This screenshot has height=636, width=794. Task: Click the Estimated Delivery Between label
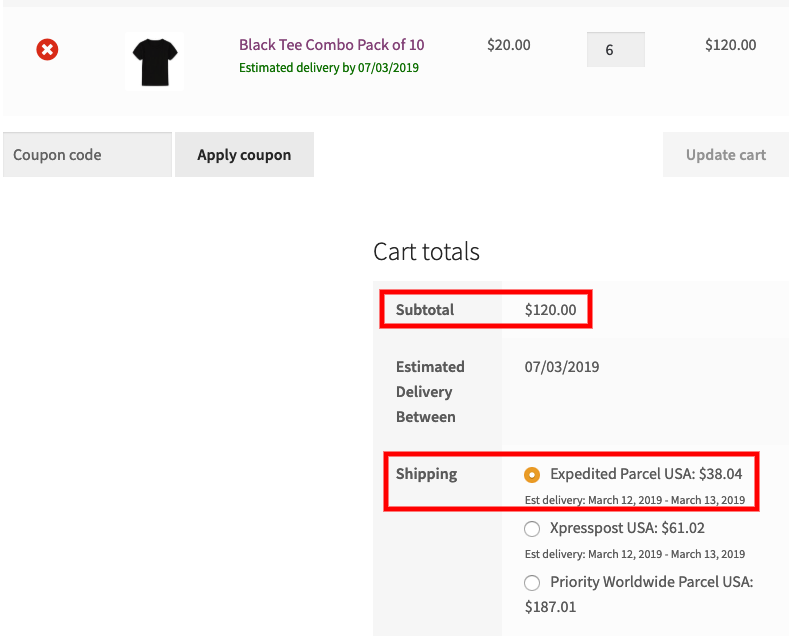click(x=430, y=392)
